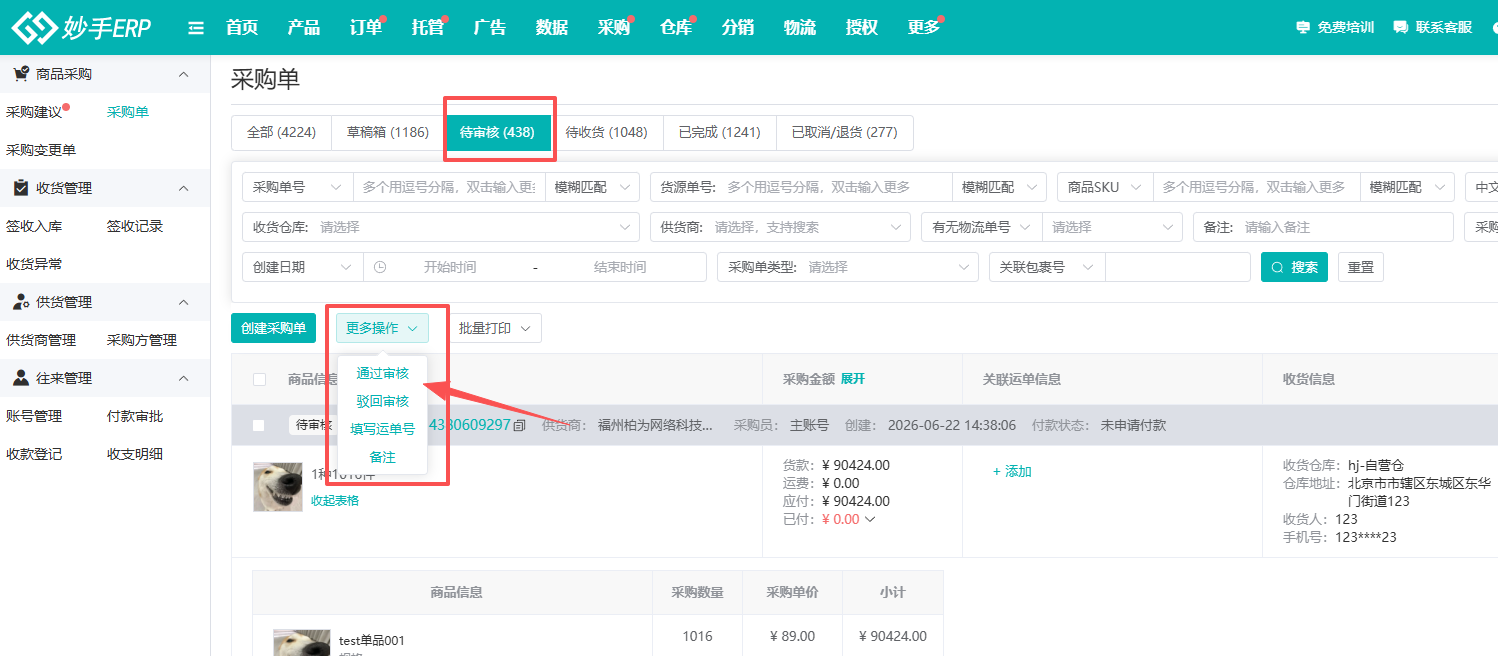Toggle the hamburger menu icon

pos(196,28)
